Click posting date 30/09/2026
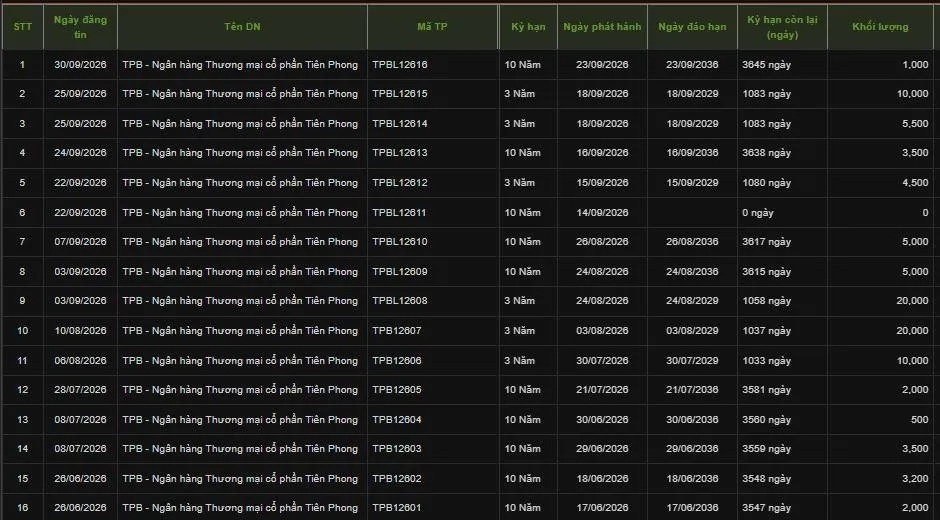Screen dimensions: 940x520 80,65
